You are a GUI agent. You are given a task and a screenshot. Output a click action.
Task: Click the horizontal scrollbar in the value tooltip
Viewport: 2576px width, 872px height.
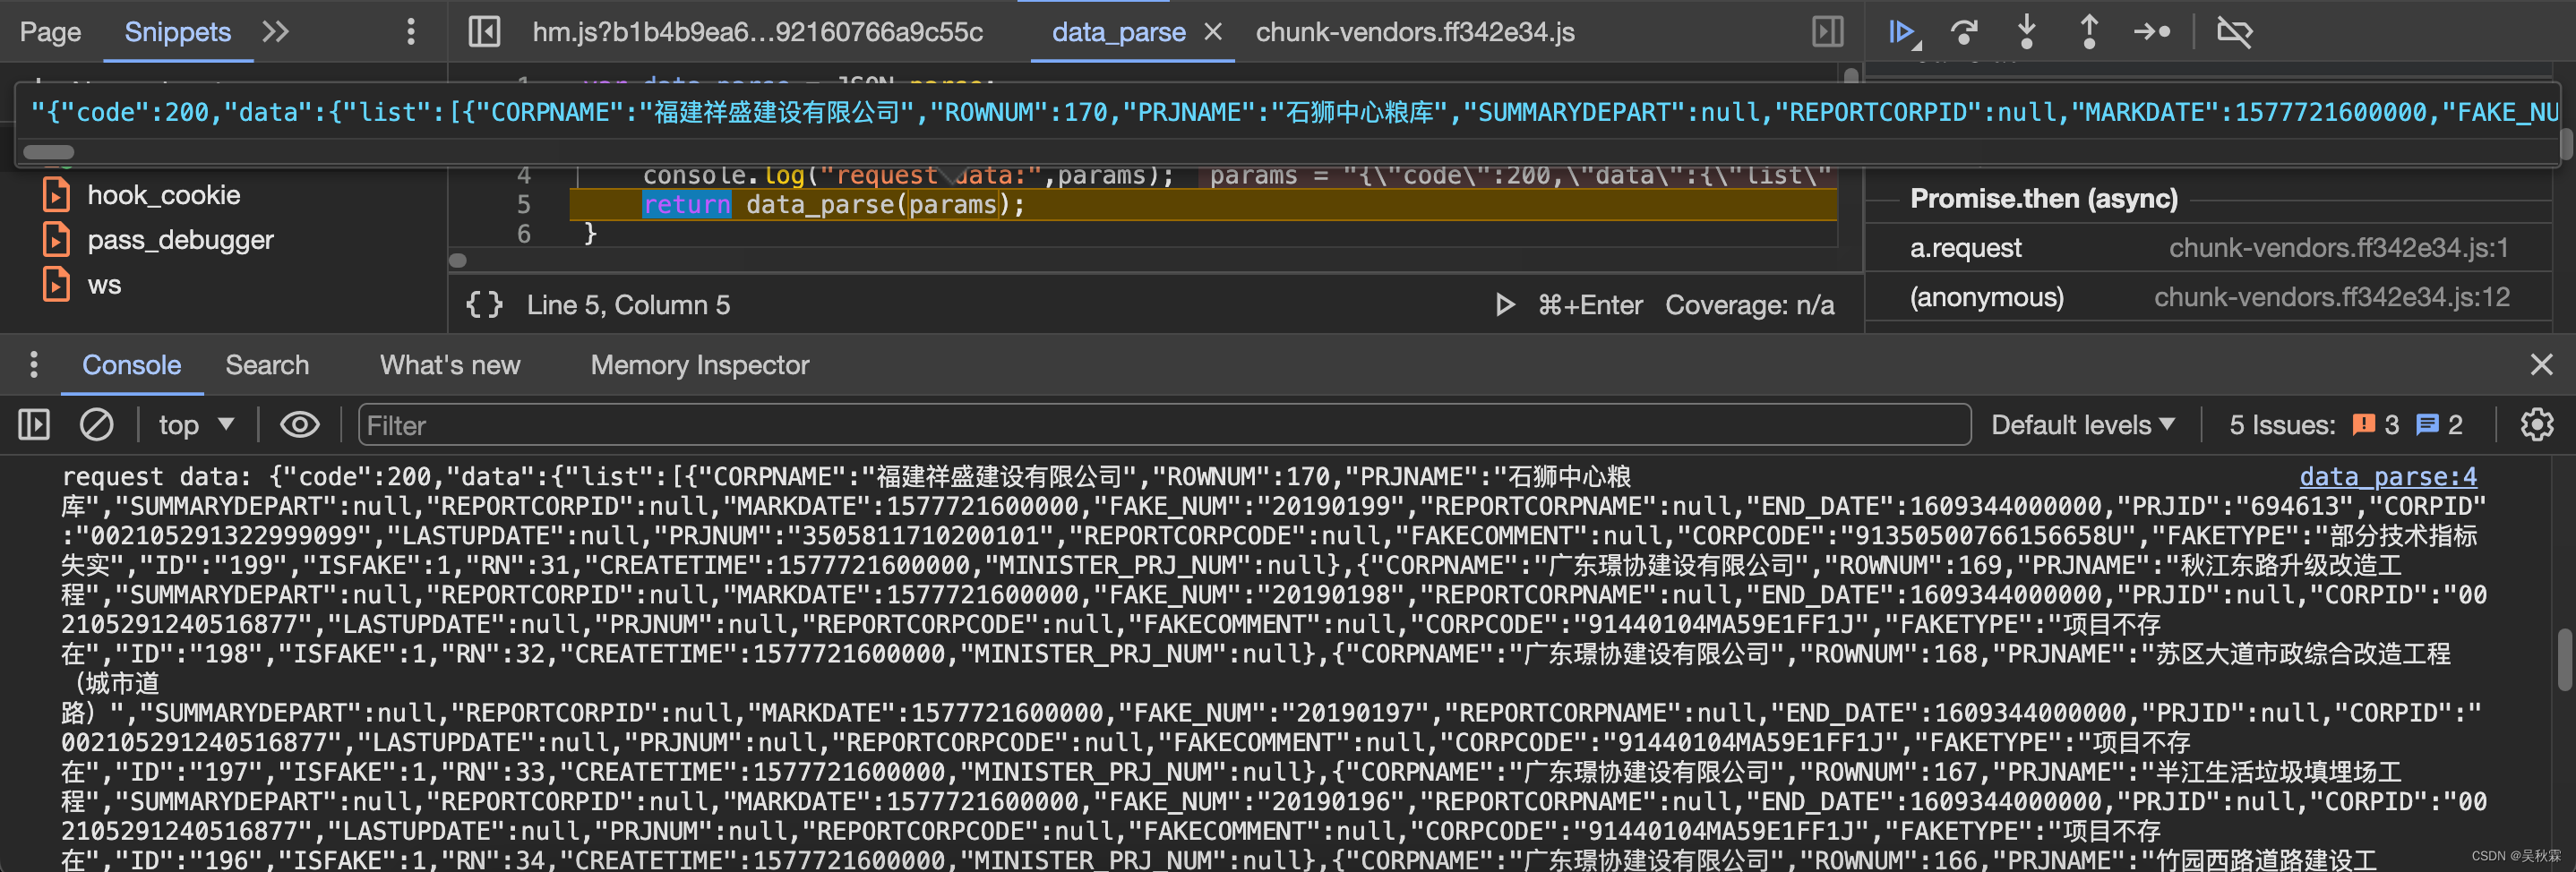[x=48, y=152]
